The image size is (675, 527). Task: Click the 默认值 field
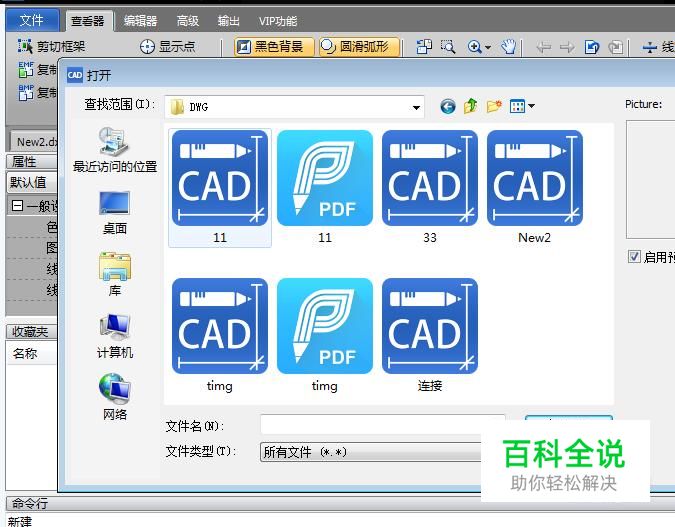(32, 182)
